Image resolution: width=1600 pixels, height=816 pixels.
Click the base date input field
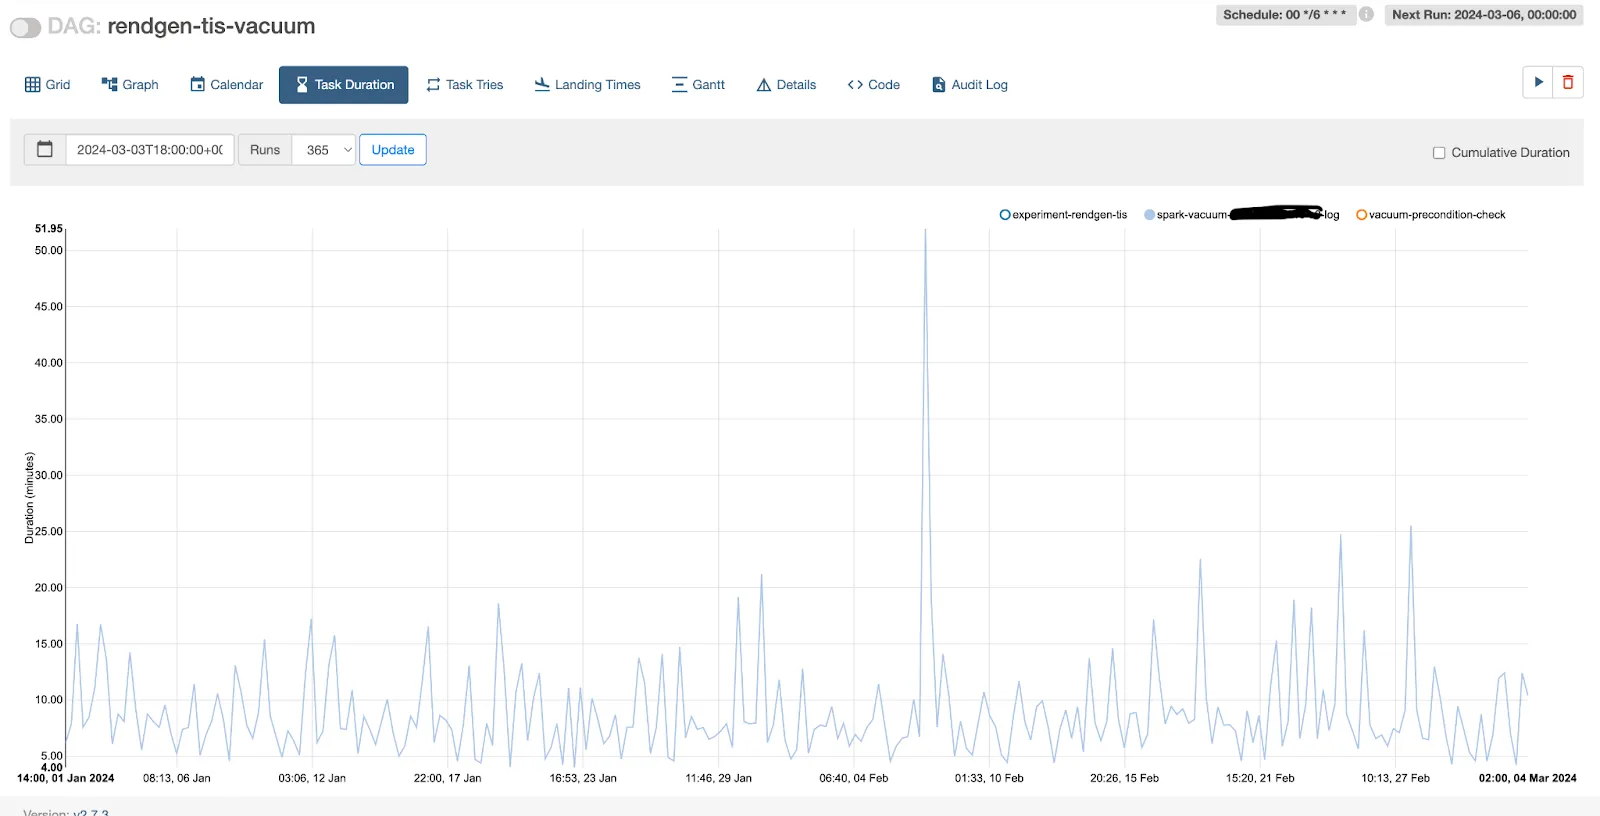pos(150,150)
